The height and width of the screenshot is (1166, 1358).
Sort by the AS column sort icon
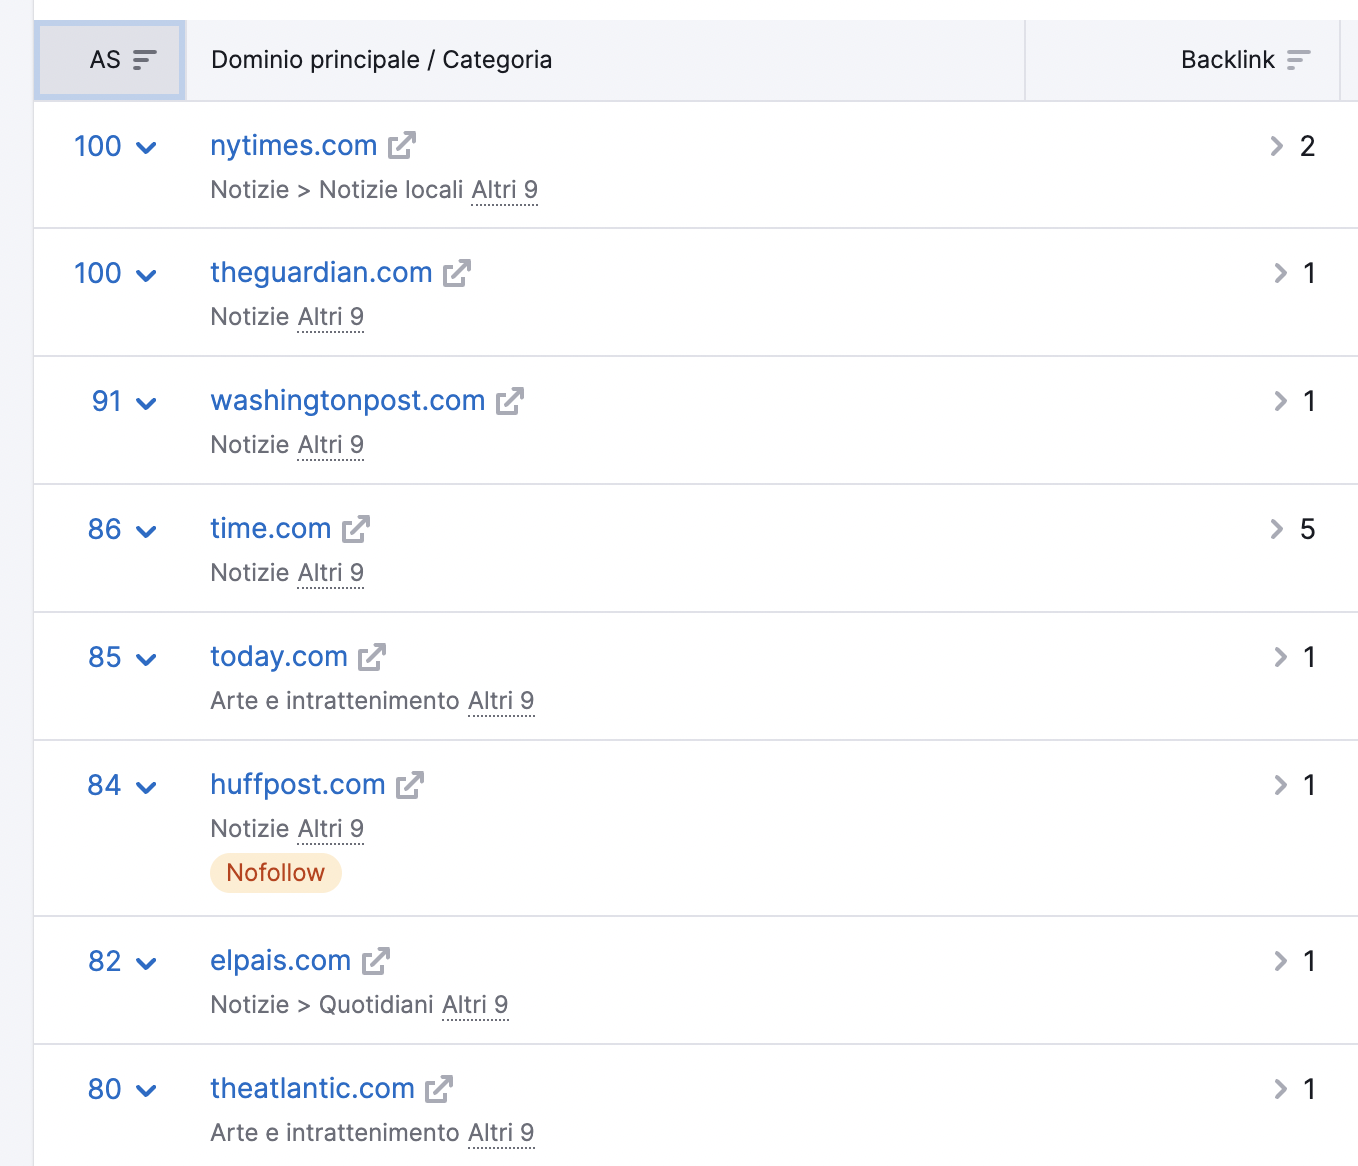145,60
